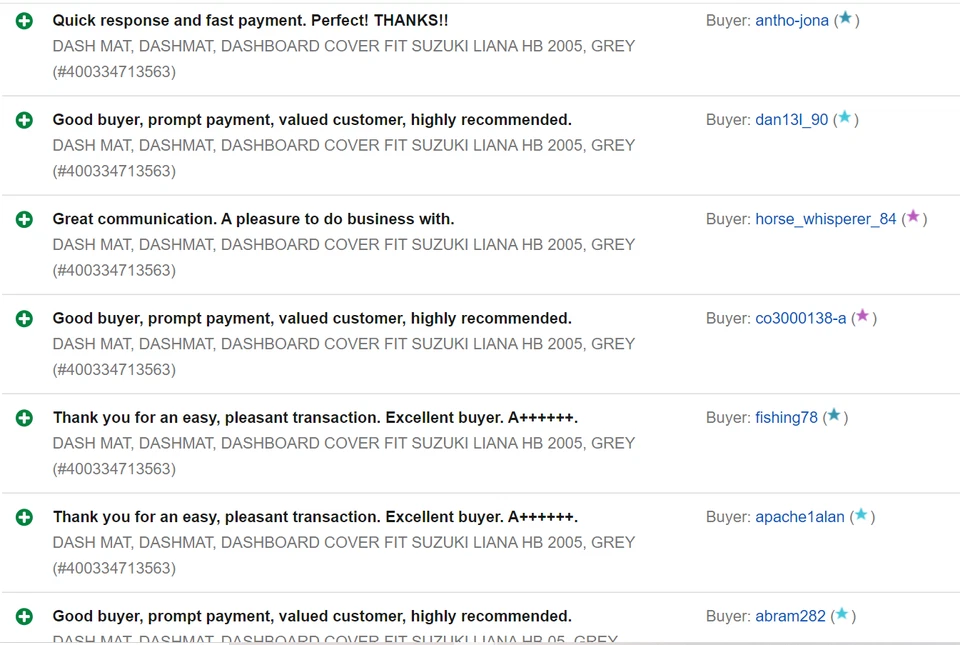Click the star icon beside dan13l_90
This screenshot has height=645, width=960.
[x=844, y=118]
